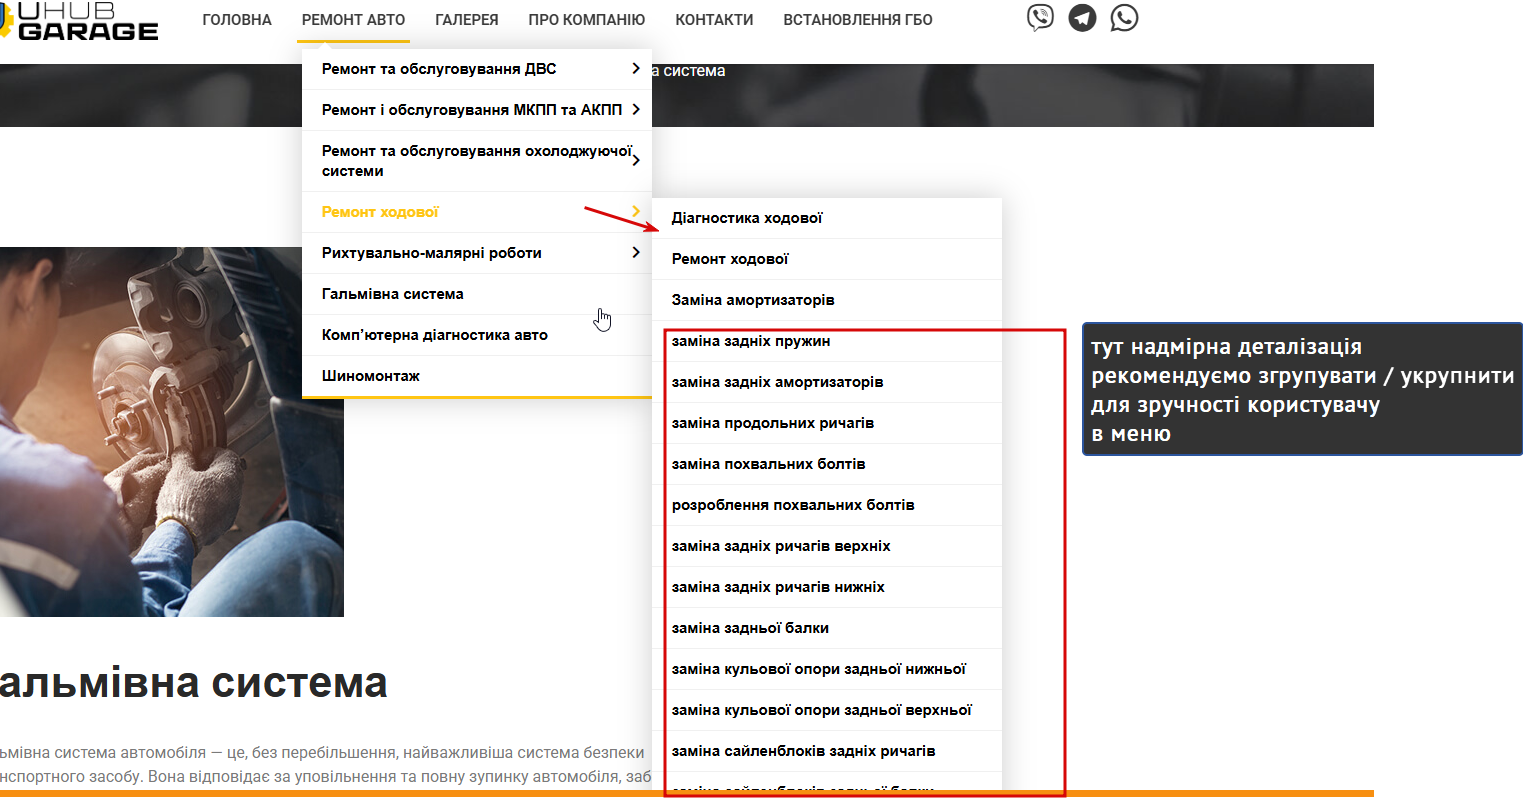1523x798 pixels.
Task: Expand arrow next to Ремонт та обслуговування ДВС
Action: coord(636,68)
